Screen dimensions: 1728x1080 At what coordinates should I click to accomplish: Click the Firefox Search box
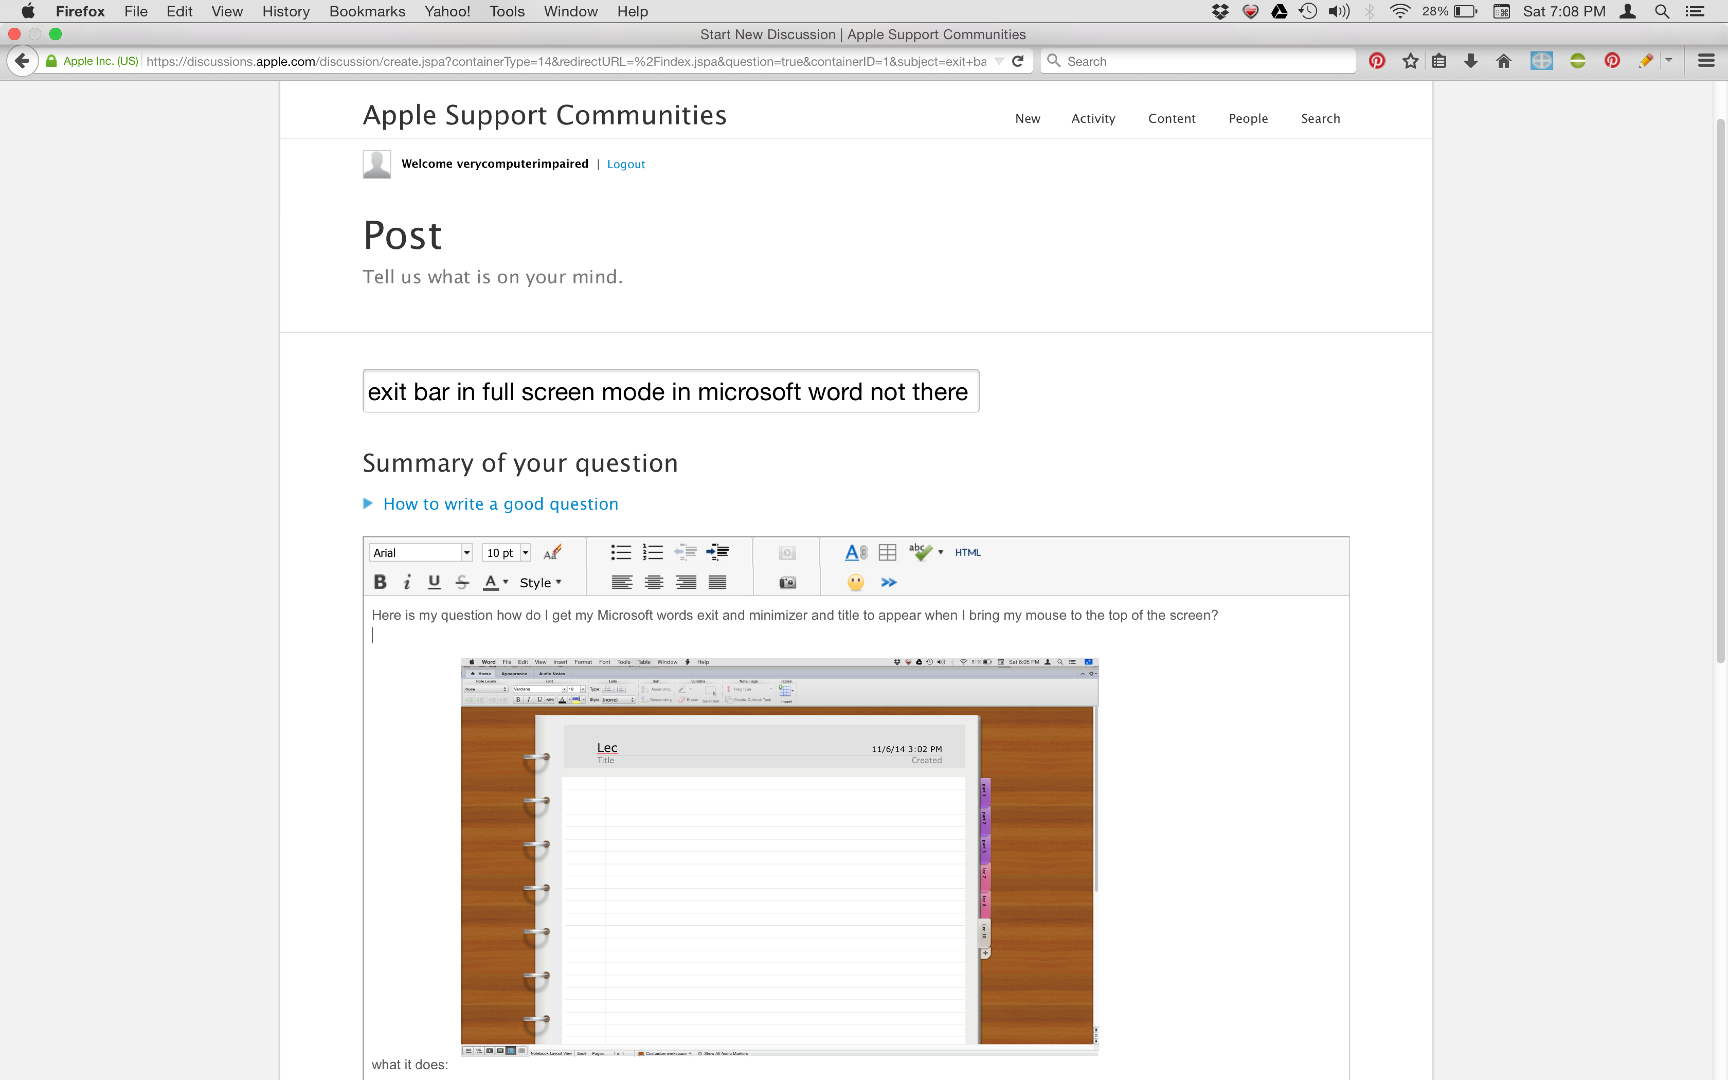(x=1198, y=61)
